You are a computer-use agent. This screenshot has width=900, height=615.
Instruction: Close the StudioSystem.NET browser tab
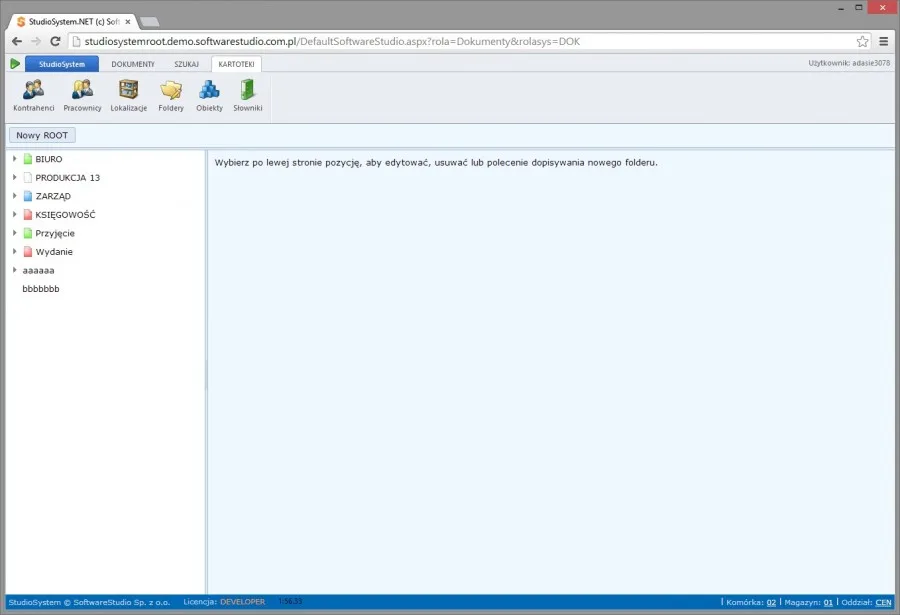click(x=128, y=22)
